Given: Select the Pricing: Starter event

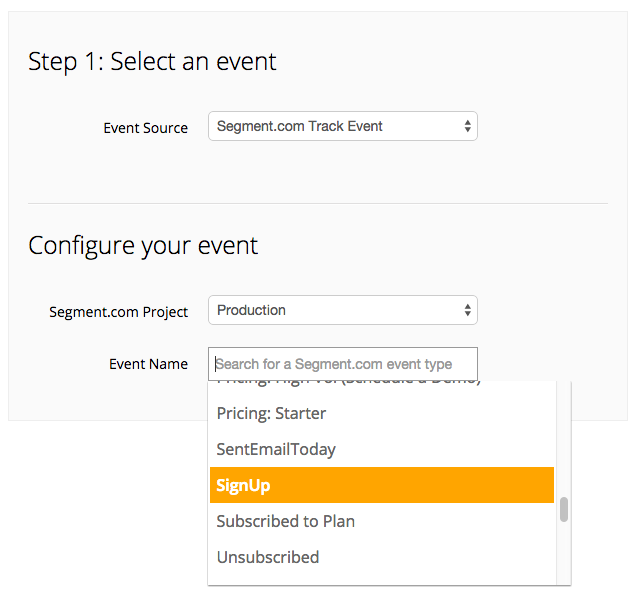Looking at the screenshot, I should pos(382,413).
